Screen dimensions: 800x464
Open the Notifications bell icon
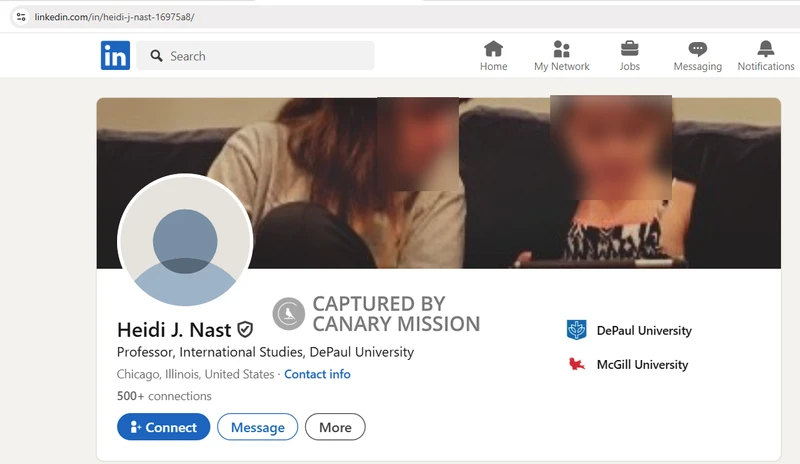click(765, 49)
